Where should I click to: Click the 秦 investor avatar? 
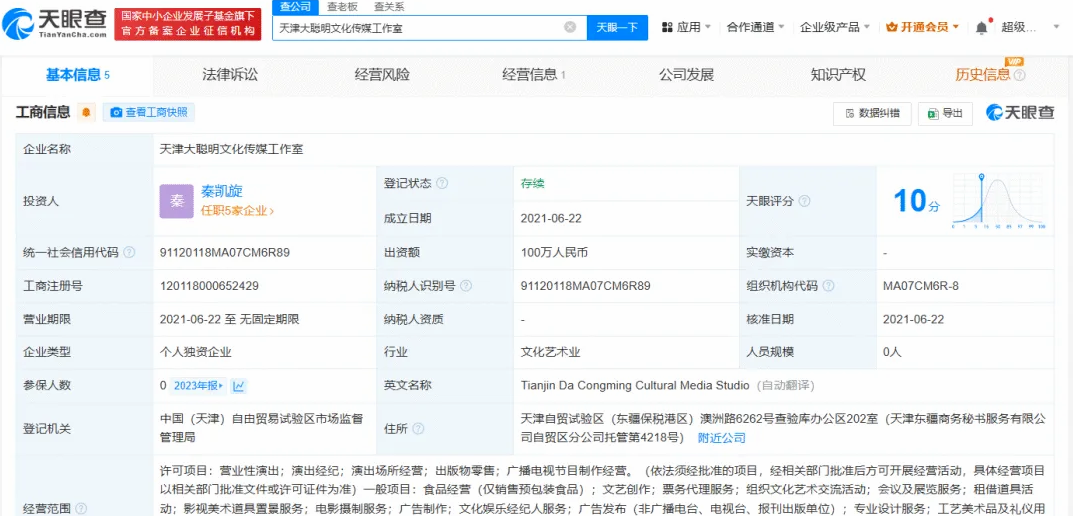coord(177,201)
